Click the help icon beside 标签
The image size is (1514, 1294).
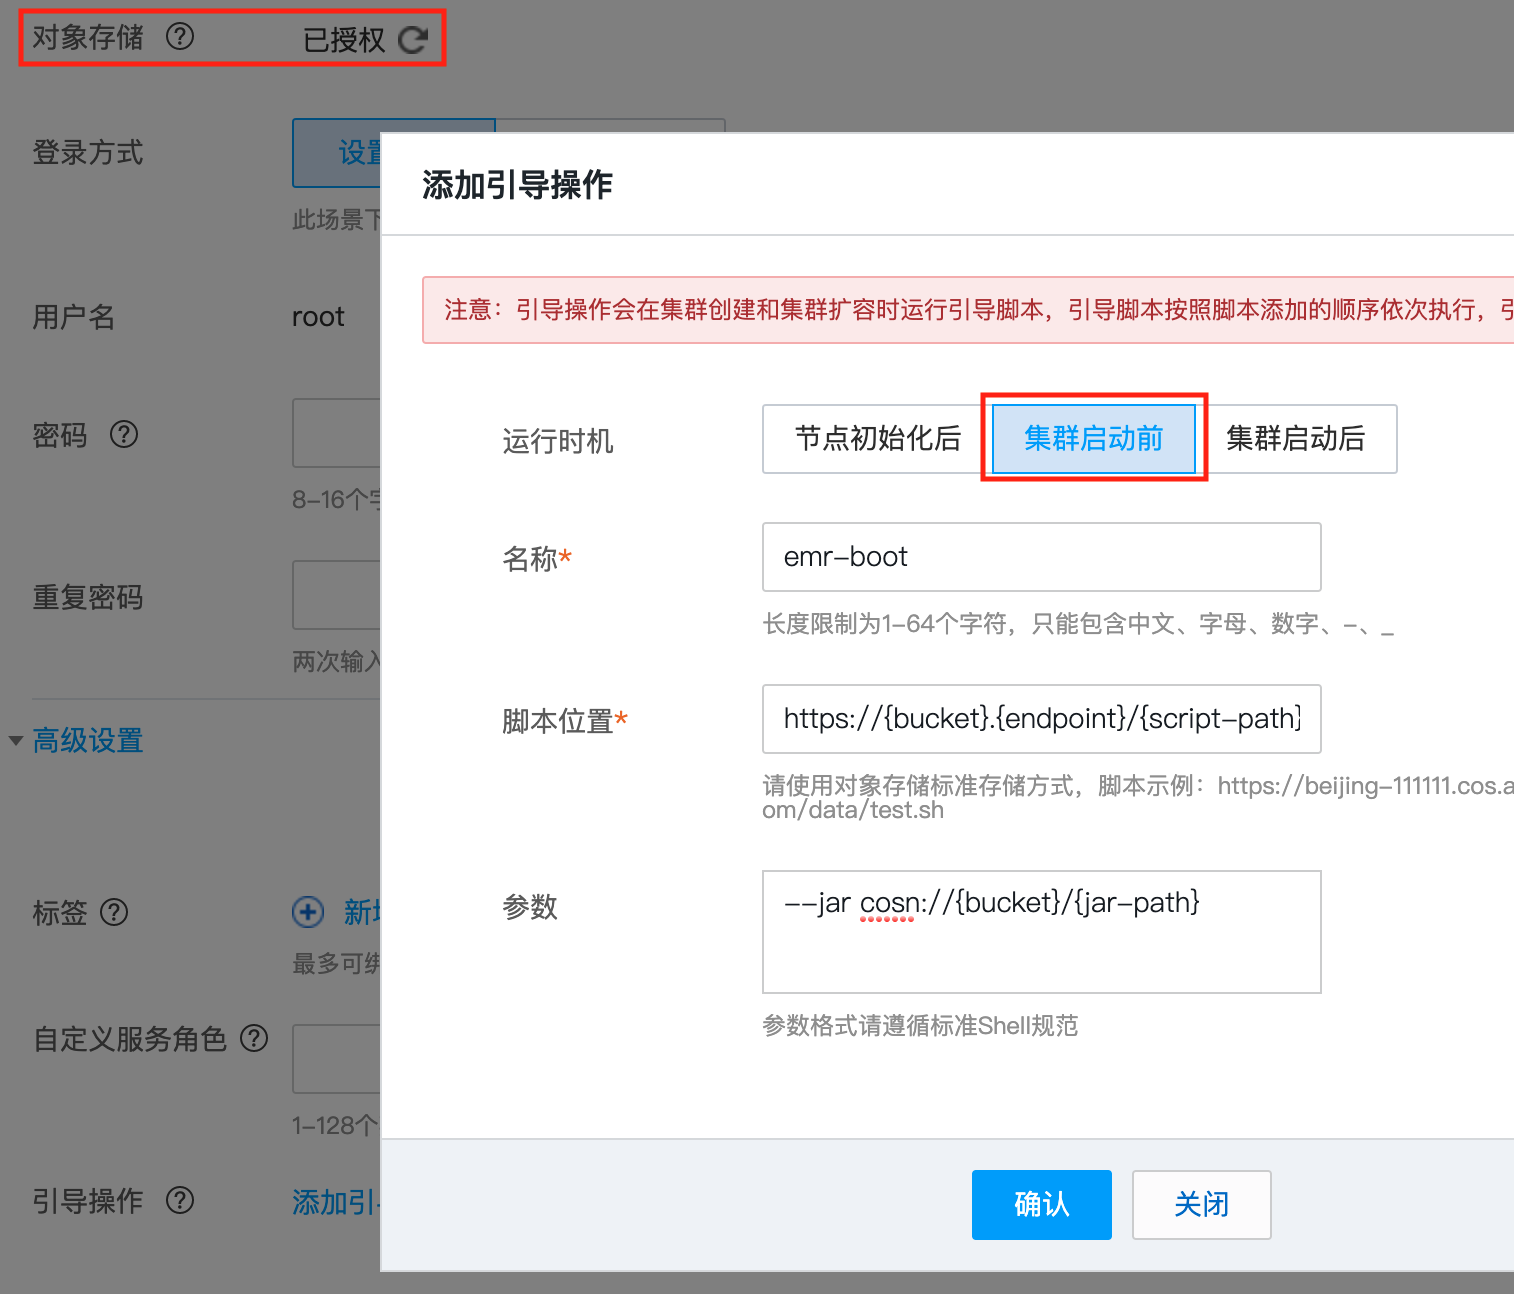[x=114, y=912]
